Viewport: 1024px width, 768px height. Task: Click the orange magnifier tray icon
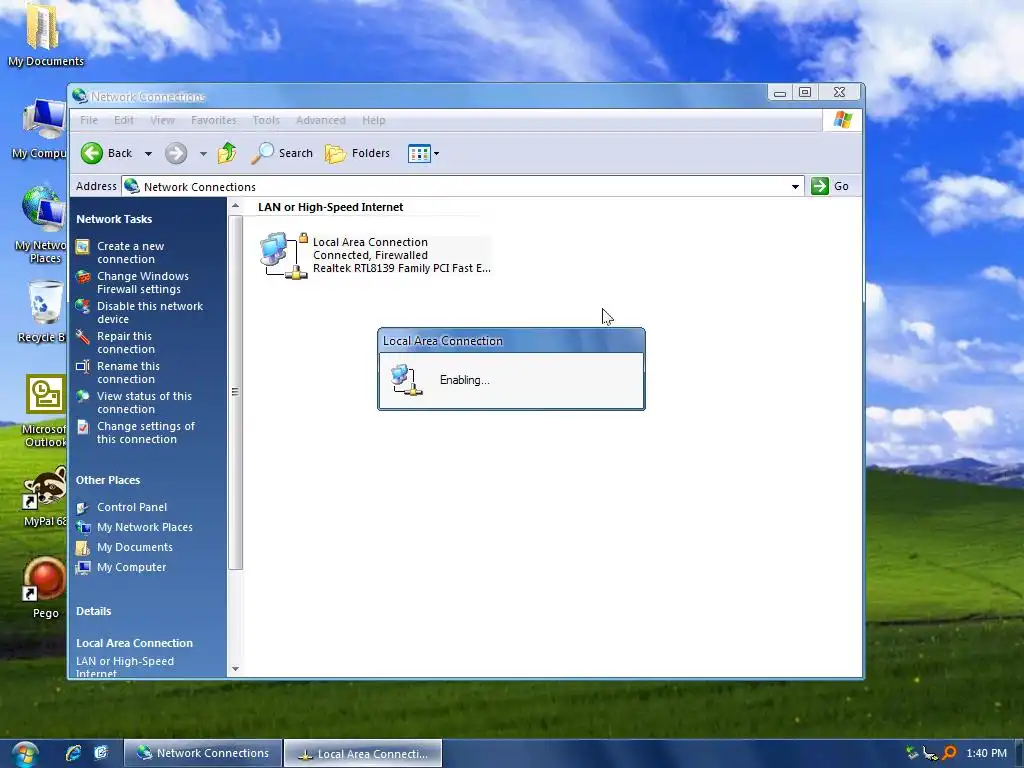[950, 754]
